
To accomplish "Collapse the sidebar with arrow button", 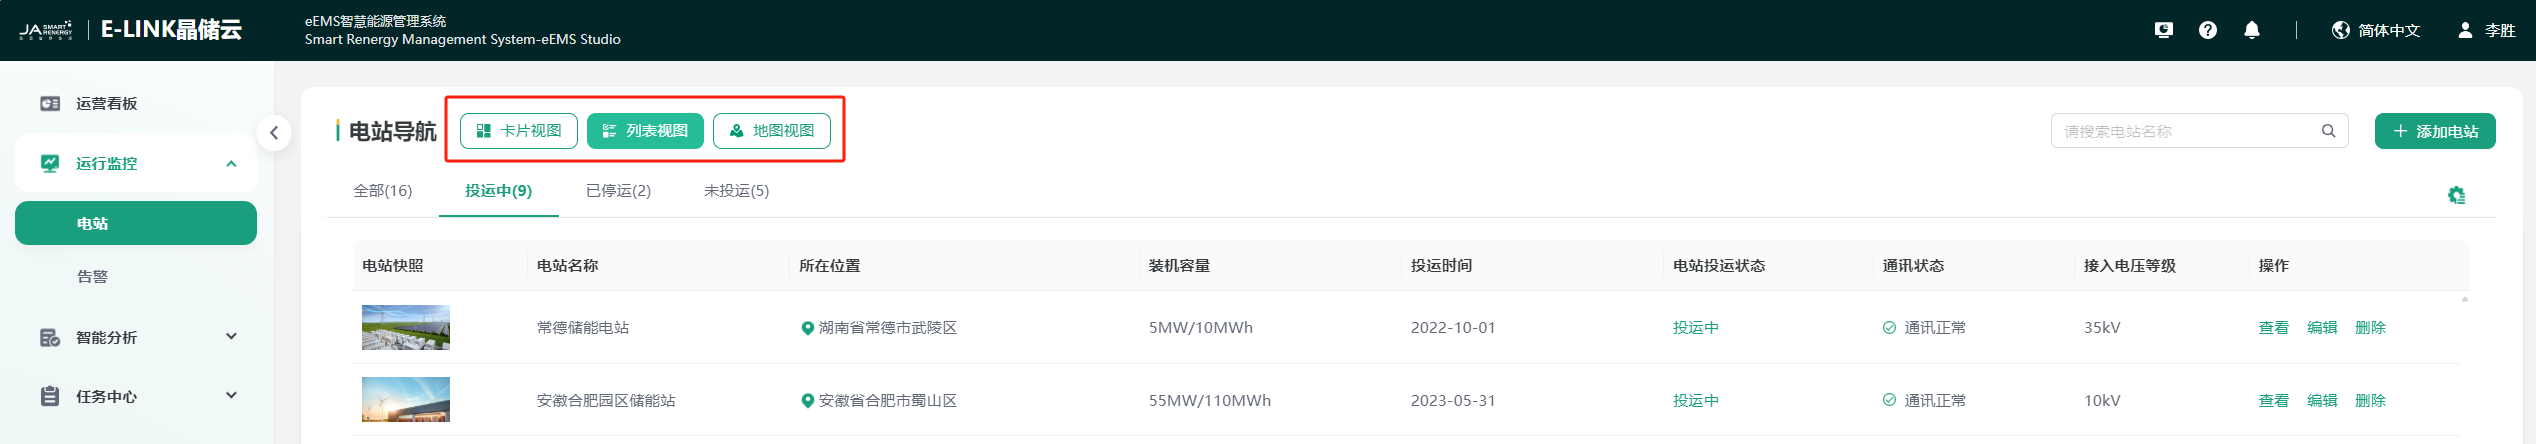I will click(x=274, y=133).
